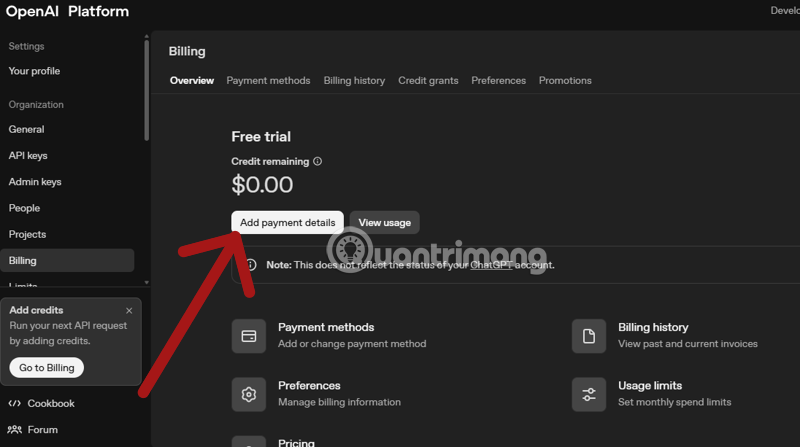
Task: Click the sidebar scroll up arrow
Action: coord(146,37)
